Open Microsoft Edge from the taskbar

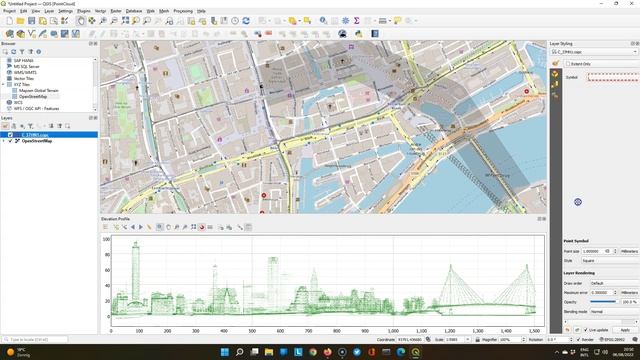click(x=401, y=352)
